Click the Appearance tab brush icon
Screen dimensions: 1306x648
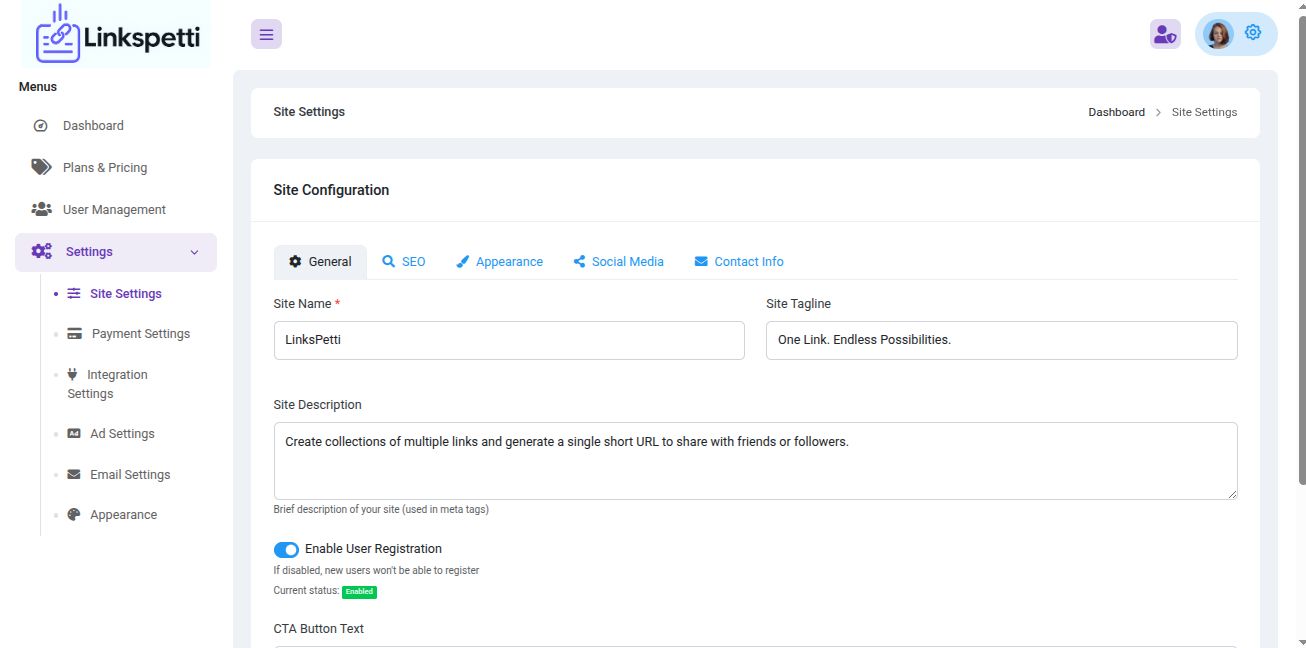click(x=463, y=262)
